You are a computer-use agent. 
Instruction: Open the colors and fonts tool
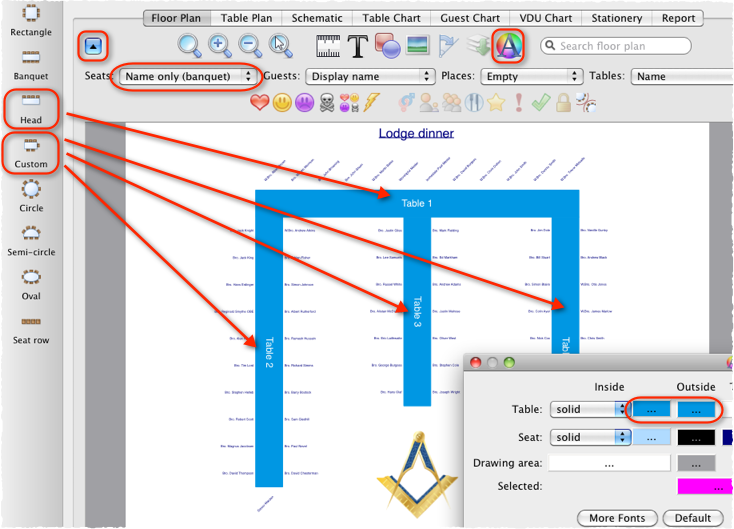pyautogui.click(x=510, y=45)
